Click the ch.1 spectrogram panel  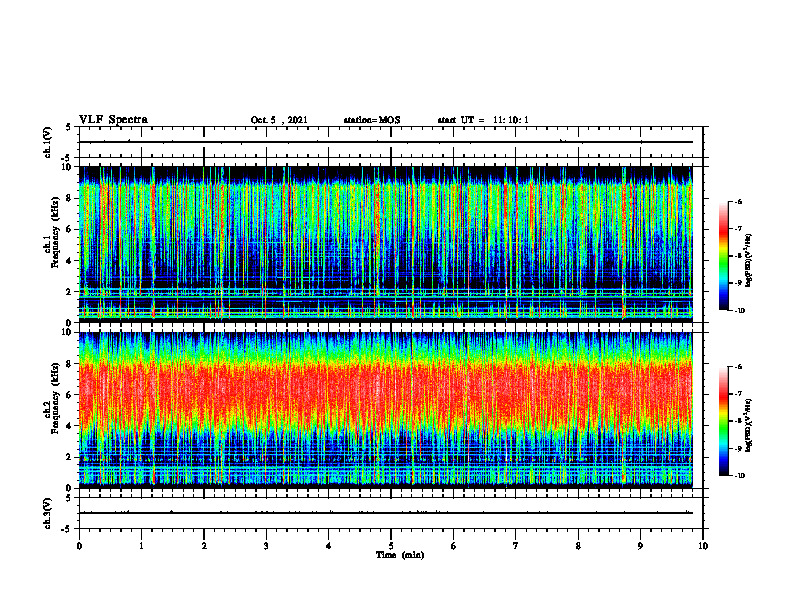(386, 244)
